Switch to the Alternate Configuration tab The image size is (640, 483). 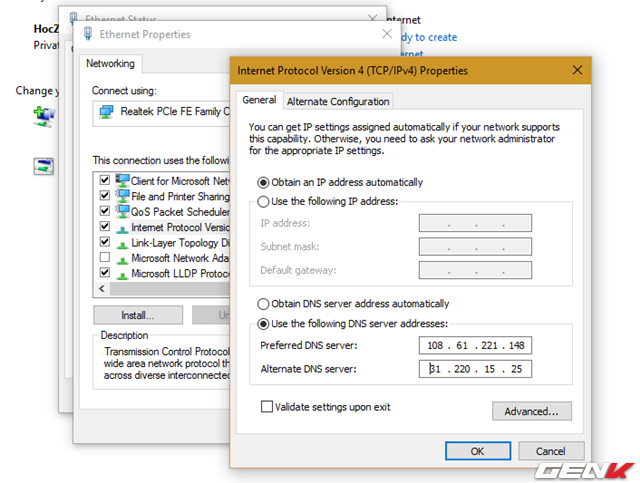pos(338,101)
